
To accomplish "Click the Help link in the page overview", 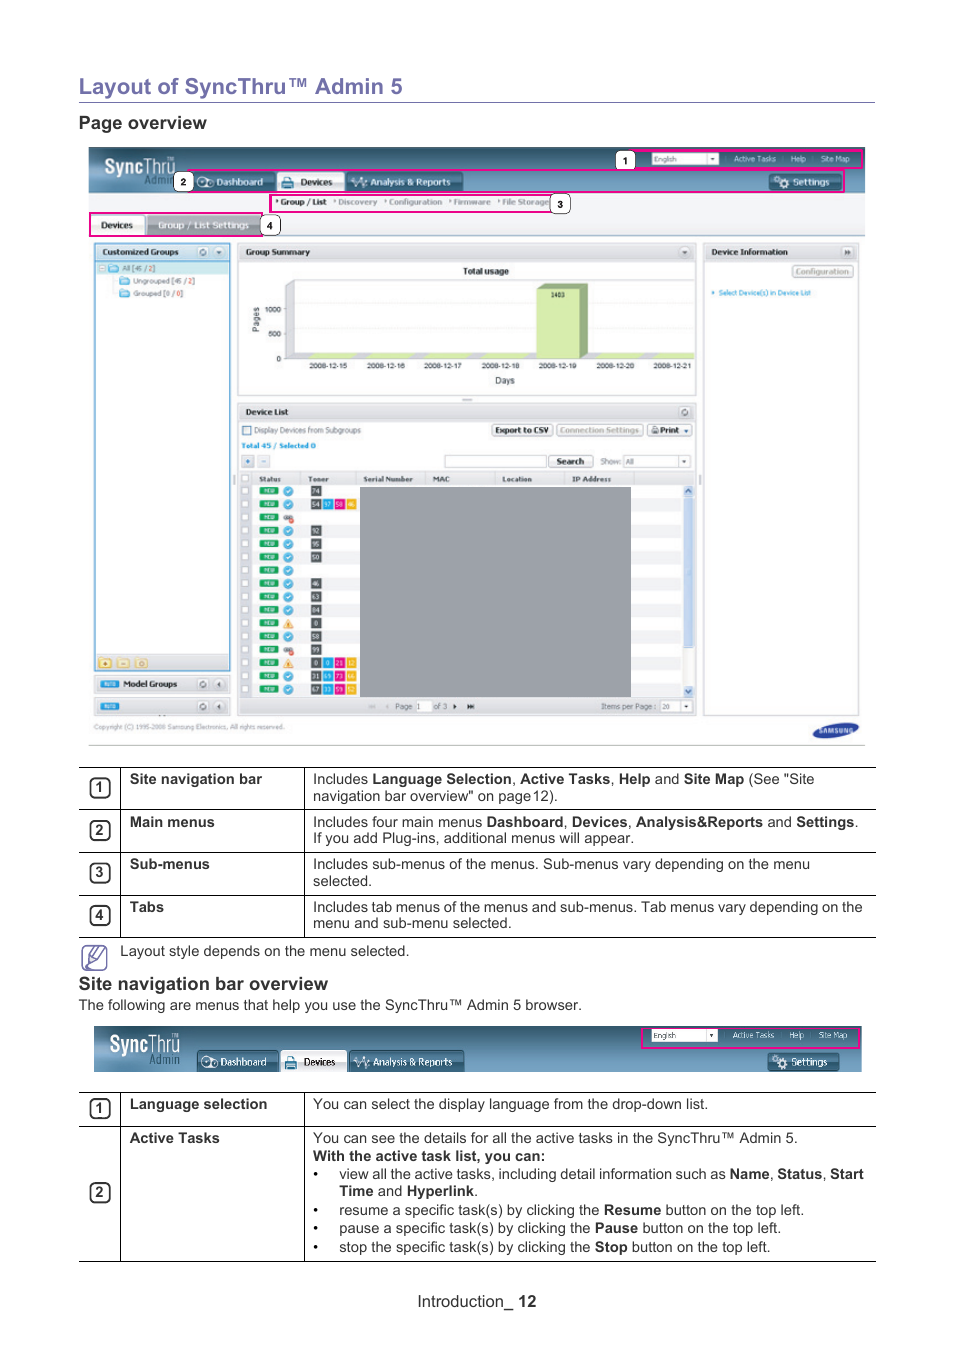I will pos(798,159).
